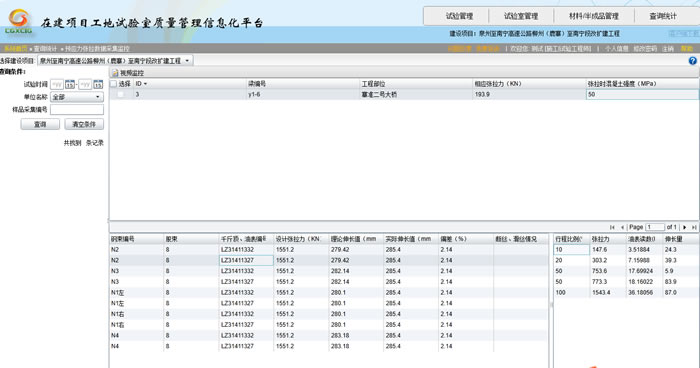Check the checkbox for row ID 3
Viewport: 700px width, 368px height.
coord(121,94)
